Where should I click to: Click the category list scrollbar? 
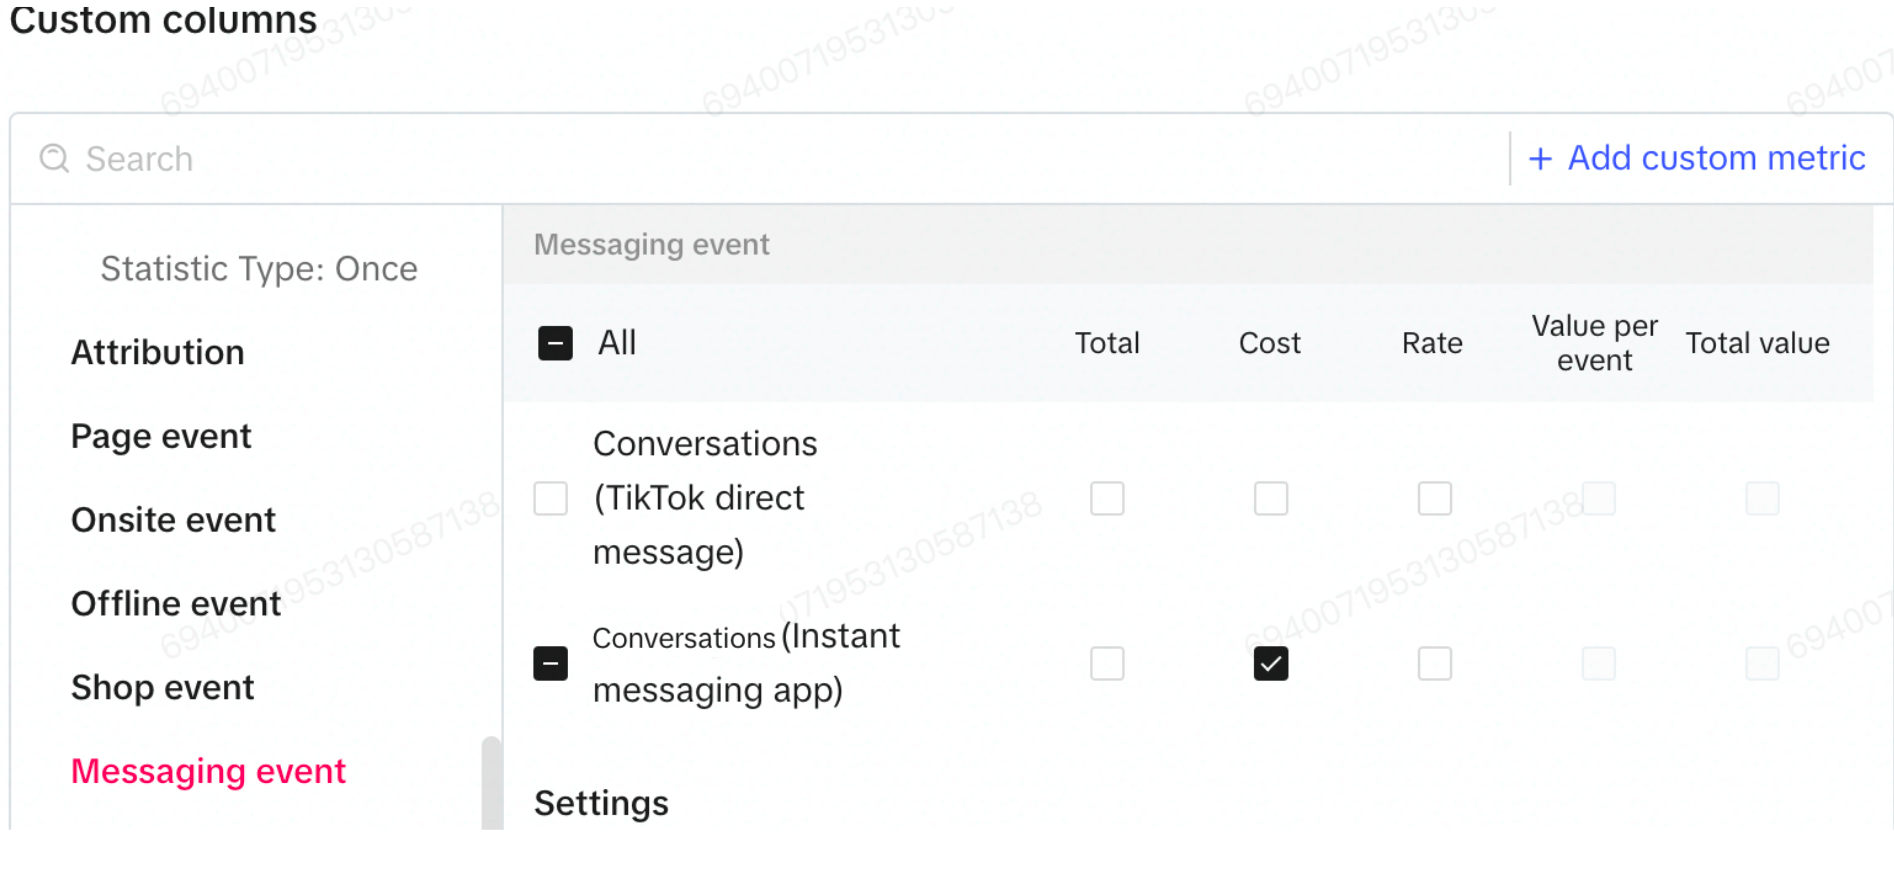pos(491,783)
